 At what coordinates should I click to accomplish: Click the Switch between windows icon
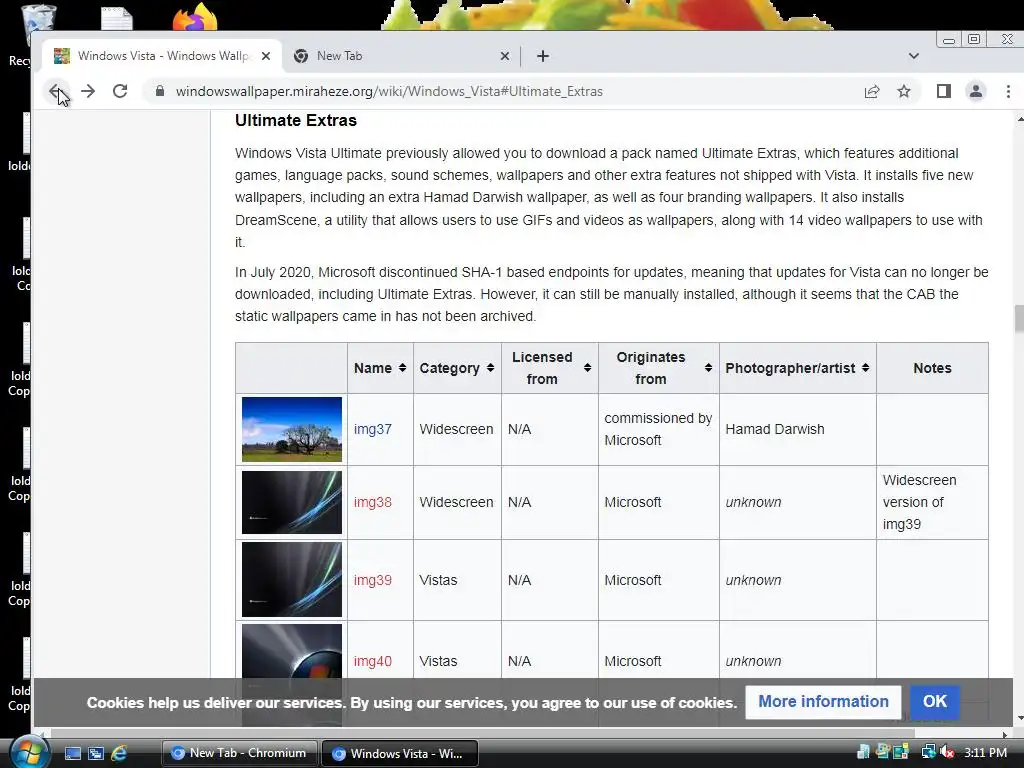[96, 754]
